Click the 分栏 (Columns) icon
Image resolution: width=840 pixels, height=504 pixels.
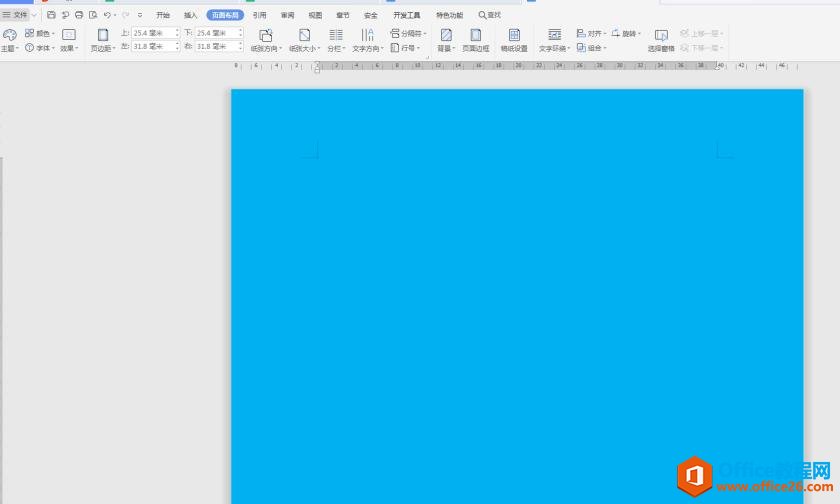(335, 35)
